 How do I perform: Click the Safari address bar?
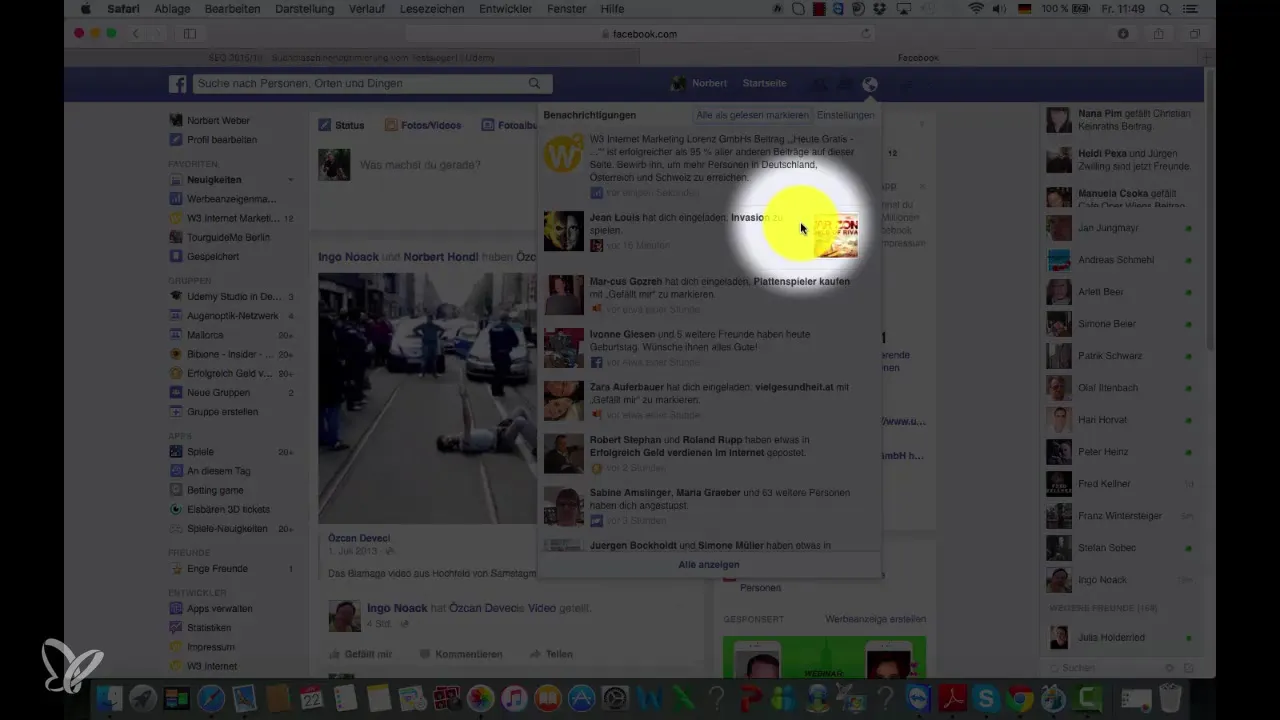(x=640, y=34)
